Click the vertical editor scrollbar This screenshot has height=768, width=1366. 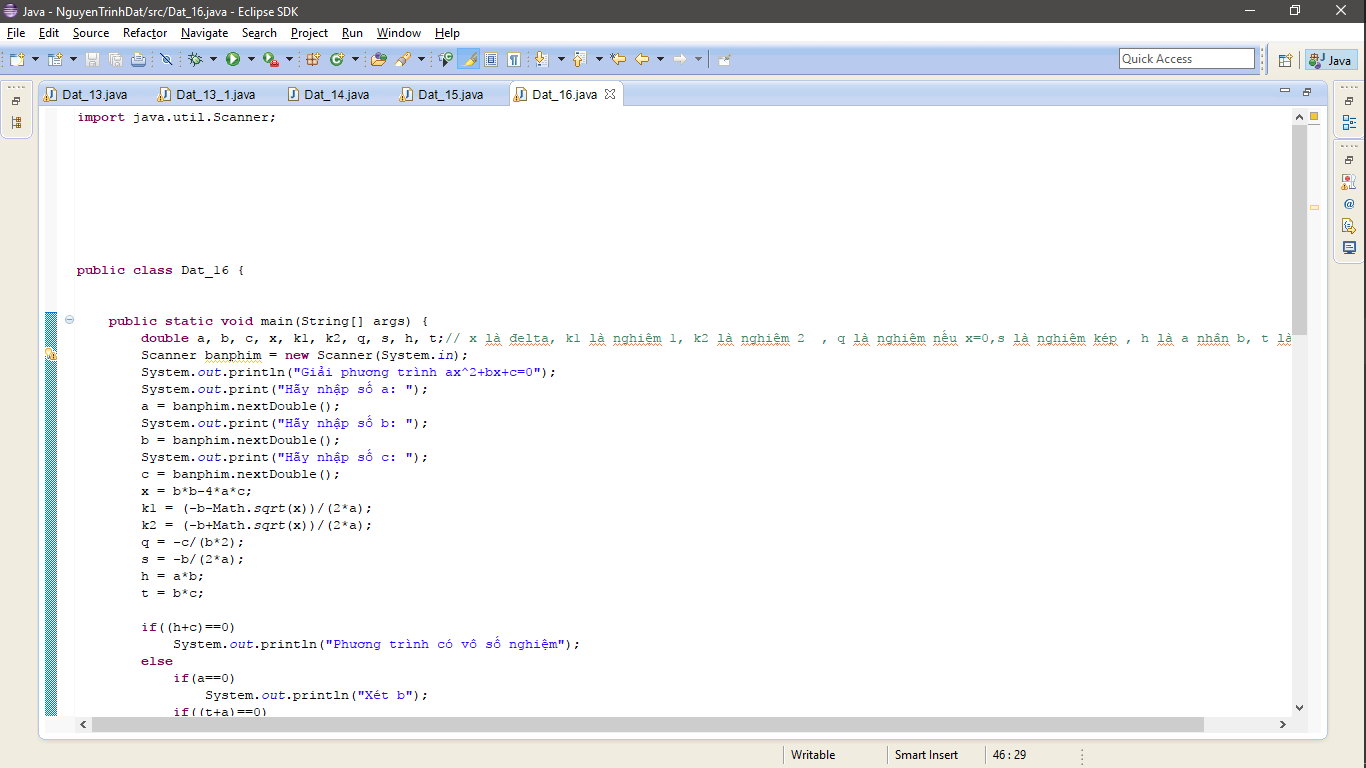click(1299, 230)
